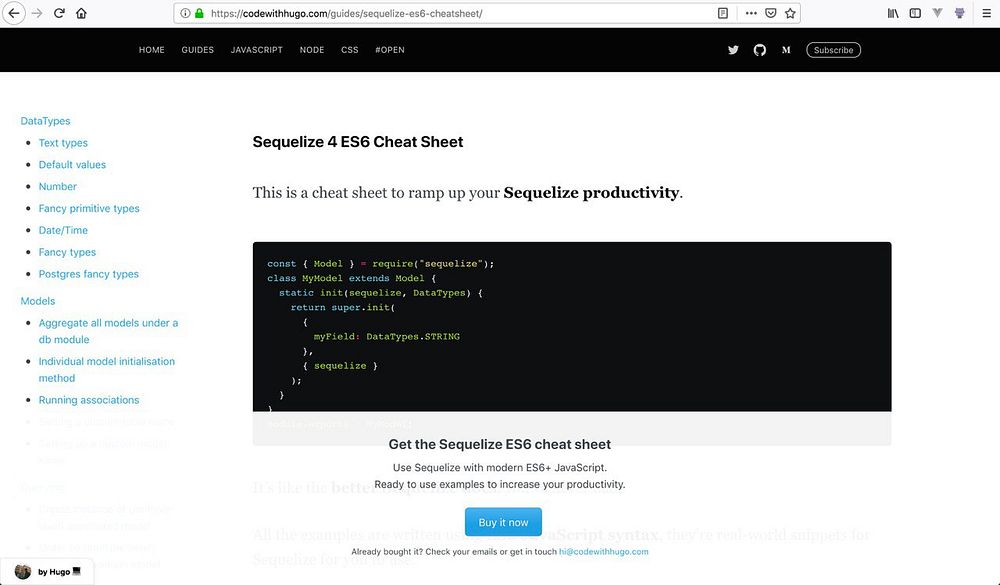Jump to Fancy primitive types section

[89, 208]
